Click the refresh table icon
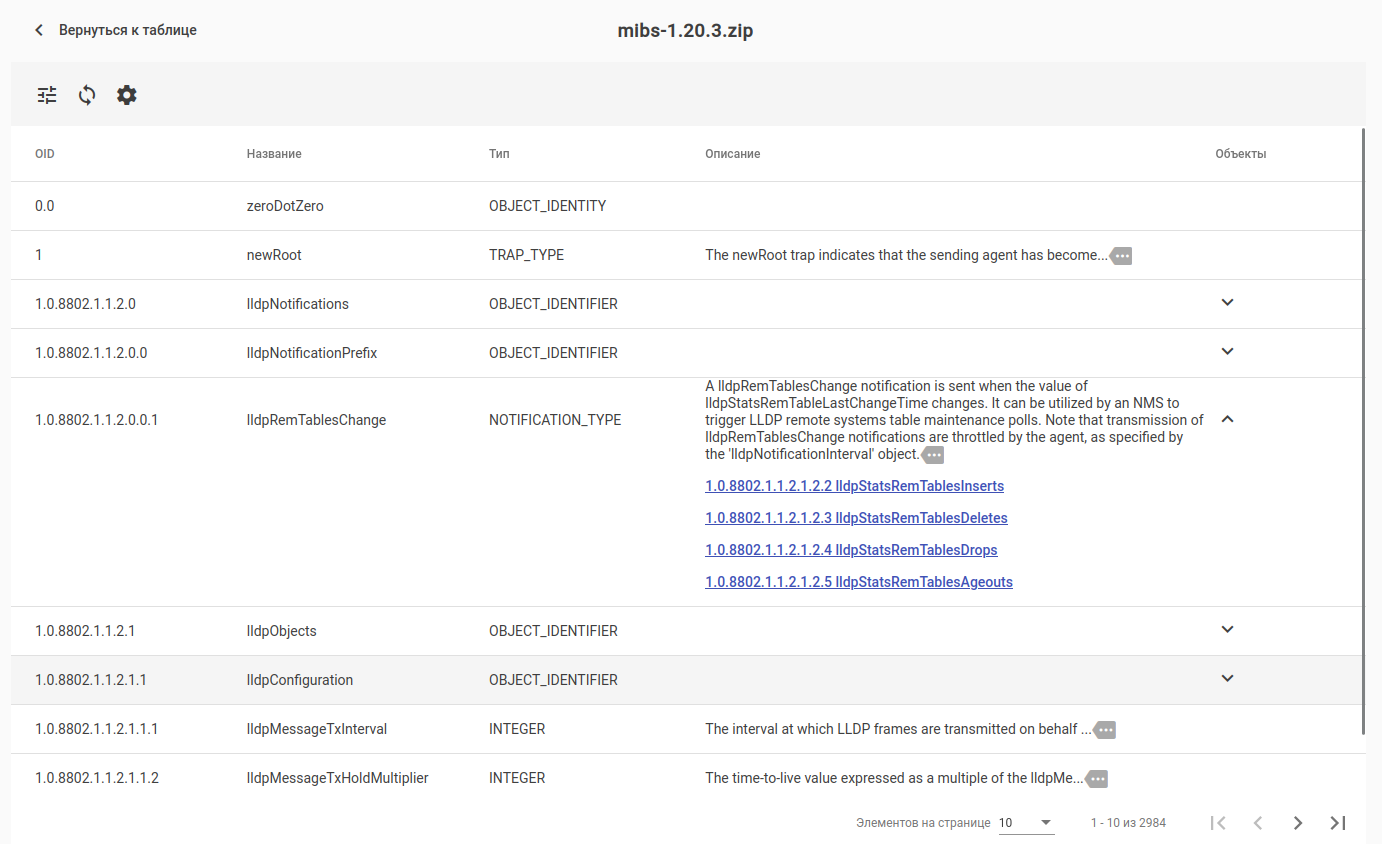Screen dimensions: 1382x844 tap(87, 95)
